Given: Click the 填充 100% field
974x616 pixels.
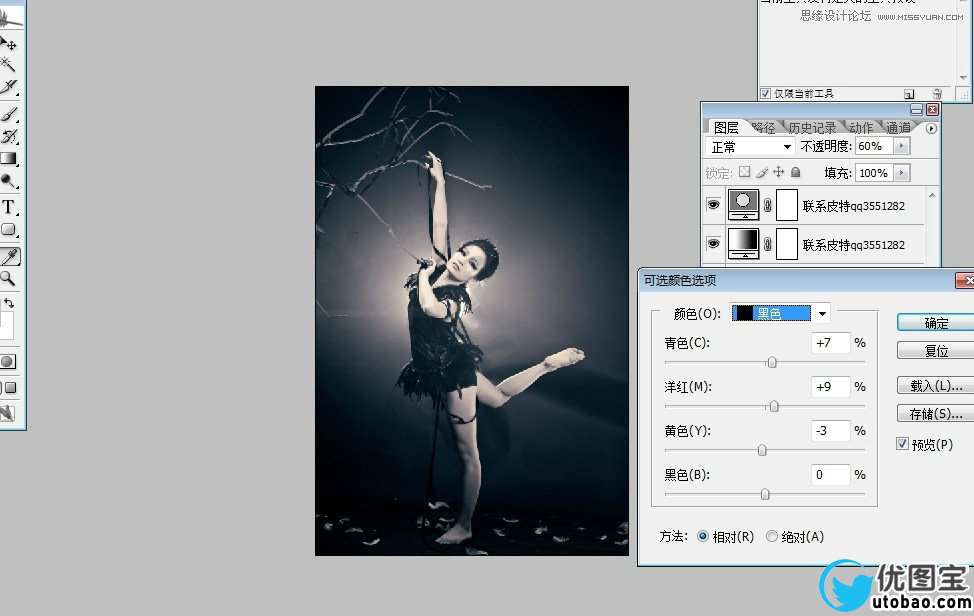Looking at the screenshot, I should click(x=875, y=173).
